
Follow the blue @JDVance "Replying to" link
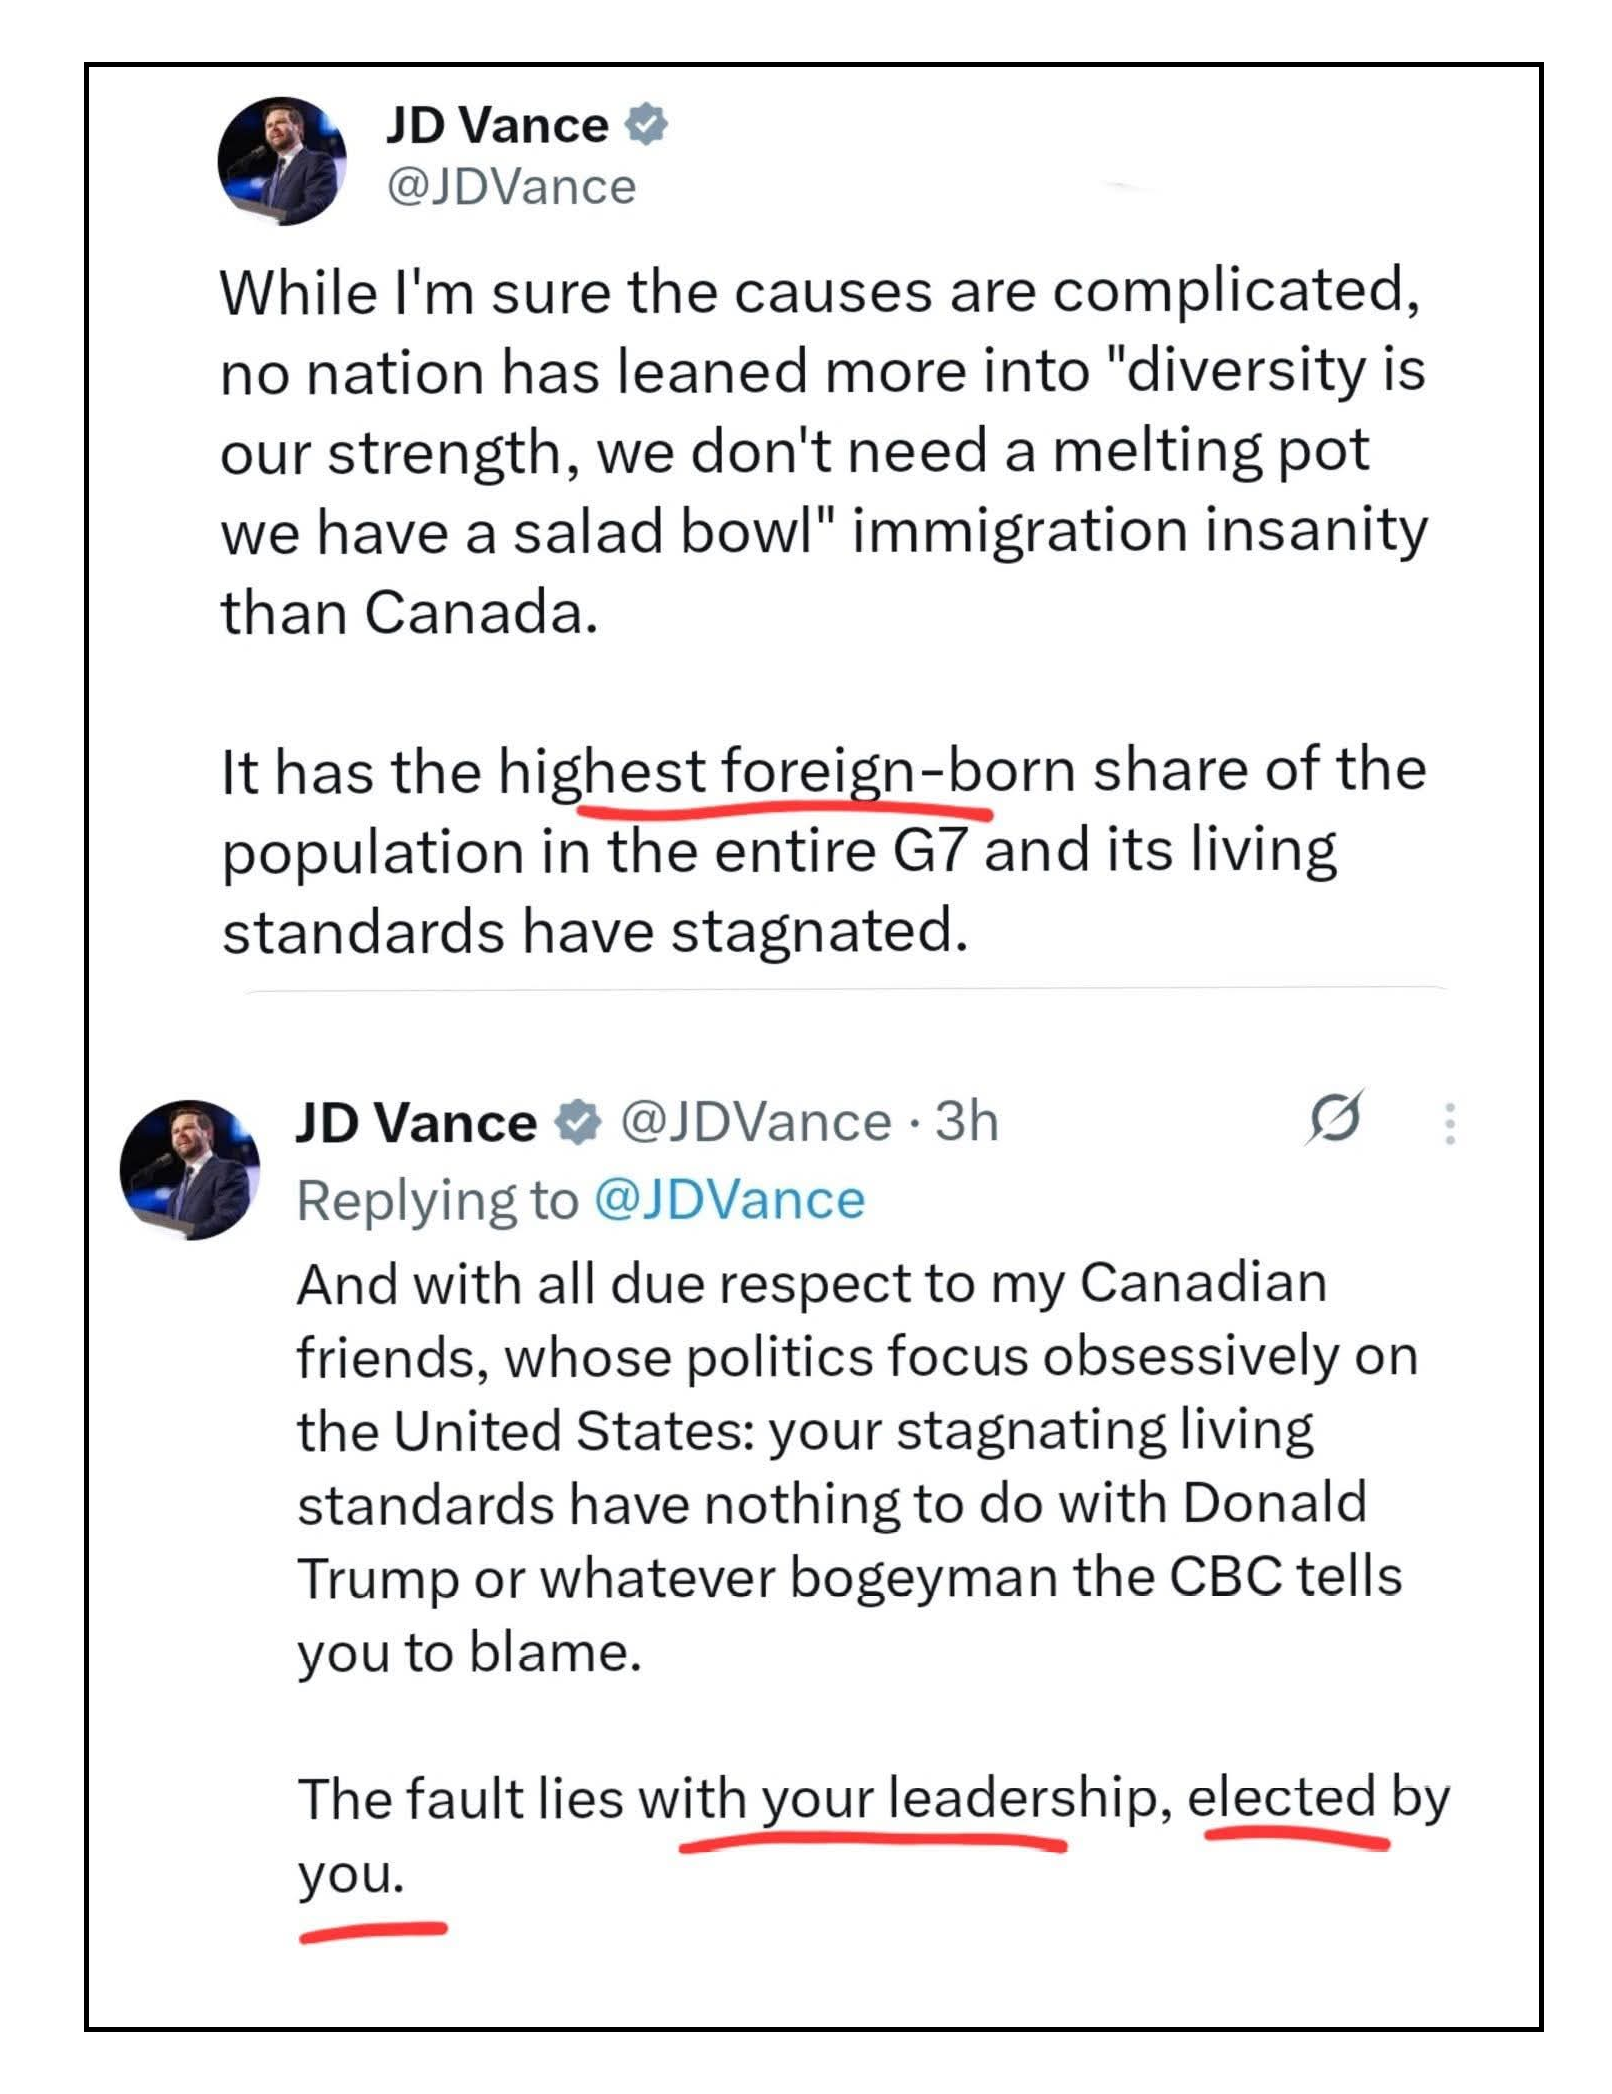pyautogui.click(x=730, y=1200)
